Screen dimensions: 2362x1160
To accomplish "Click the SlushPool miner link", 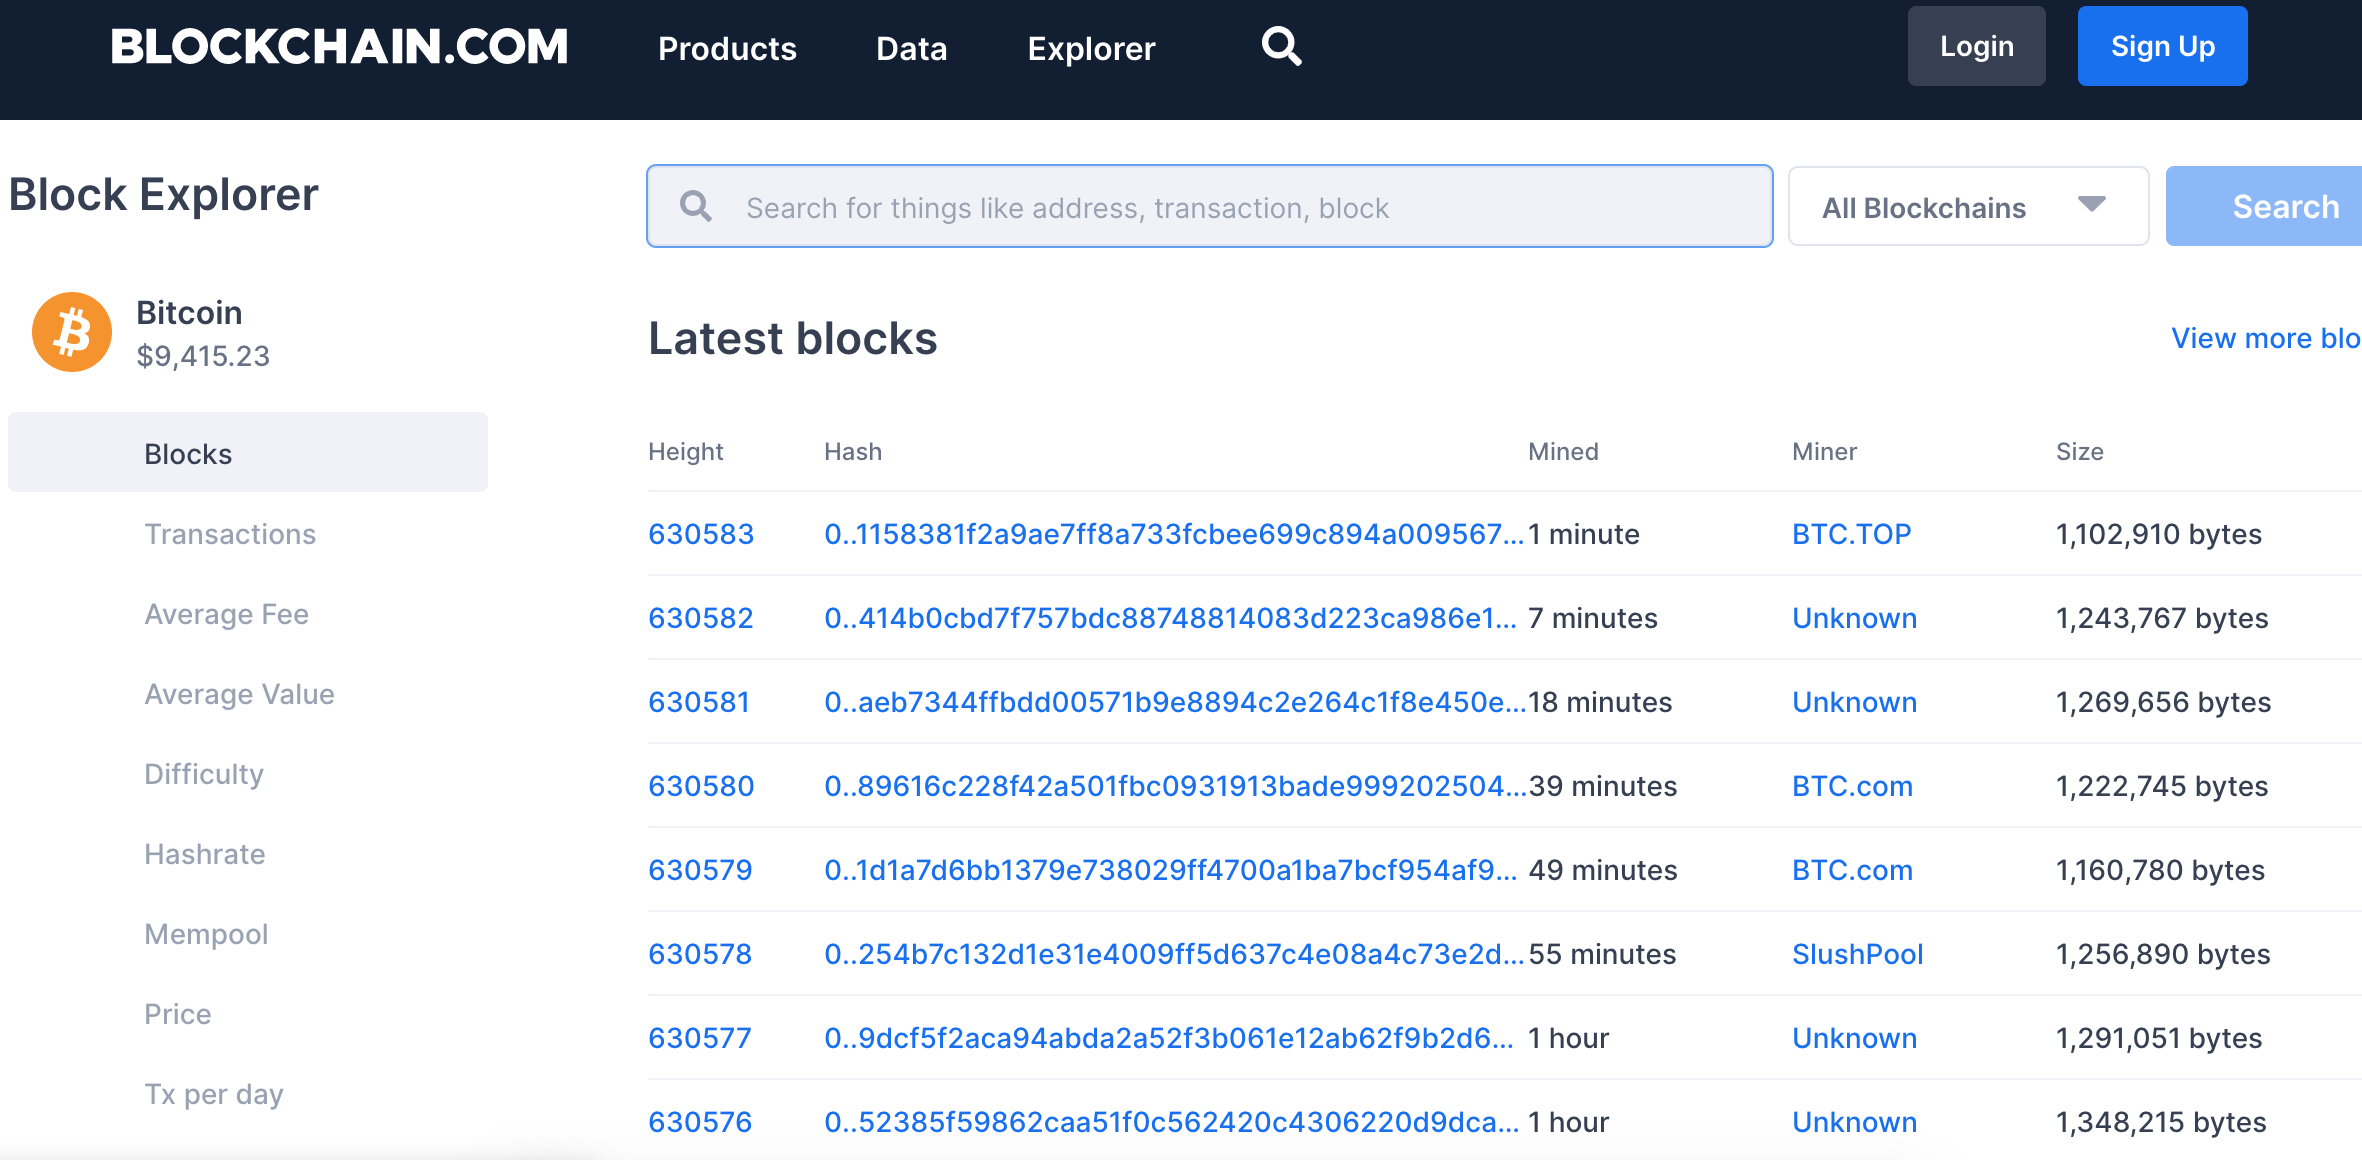I will 1856,953.
